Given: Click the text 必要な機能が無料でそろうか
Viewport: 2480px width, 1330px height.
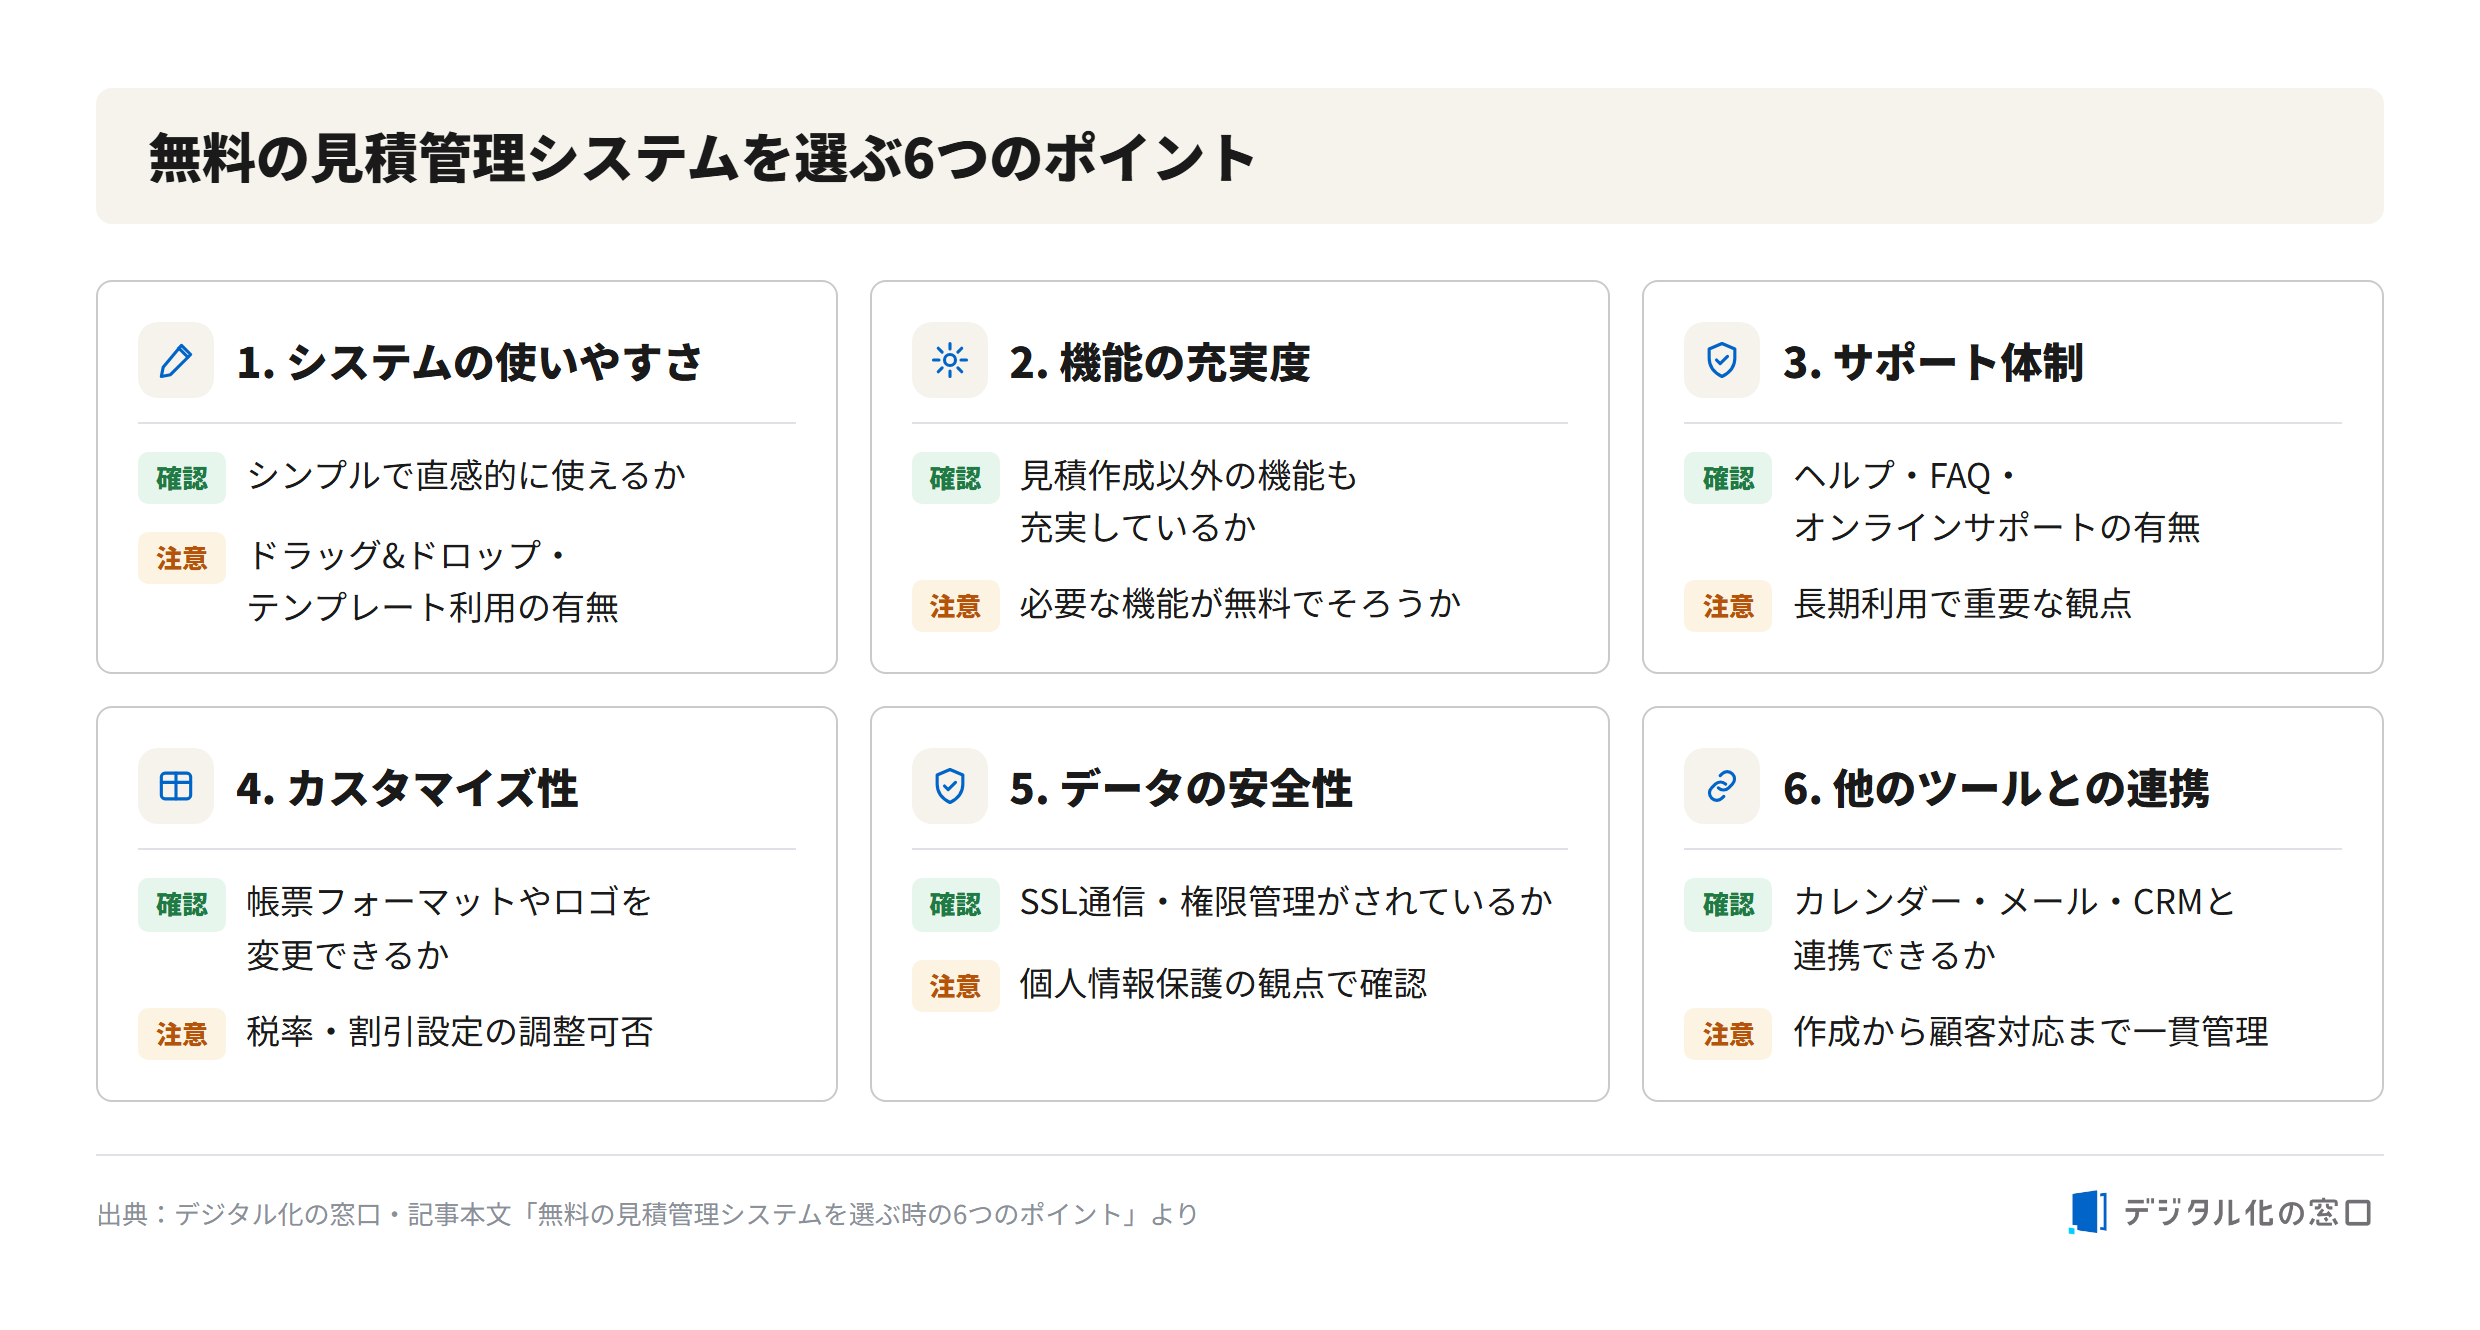Looking at the screenshot, I should click(x=1240, y=604).
